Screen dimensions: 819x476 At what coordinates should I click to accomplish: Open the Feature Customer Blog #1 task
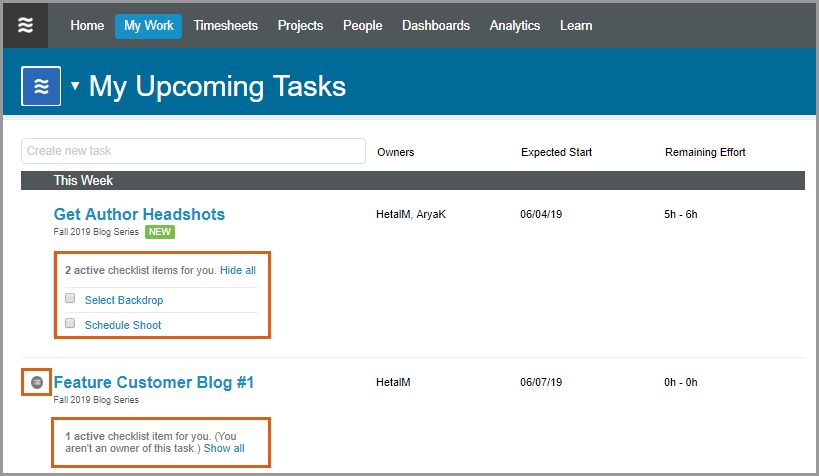point(154,382)
